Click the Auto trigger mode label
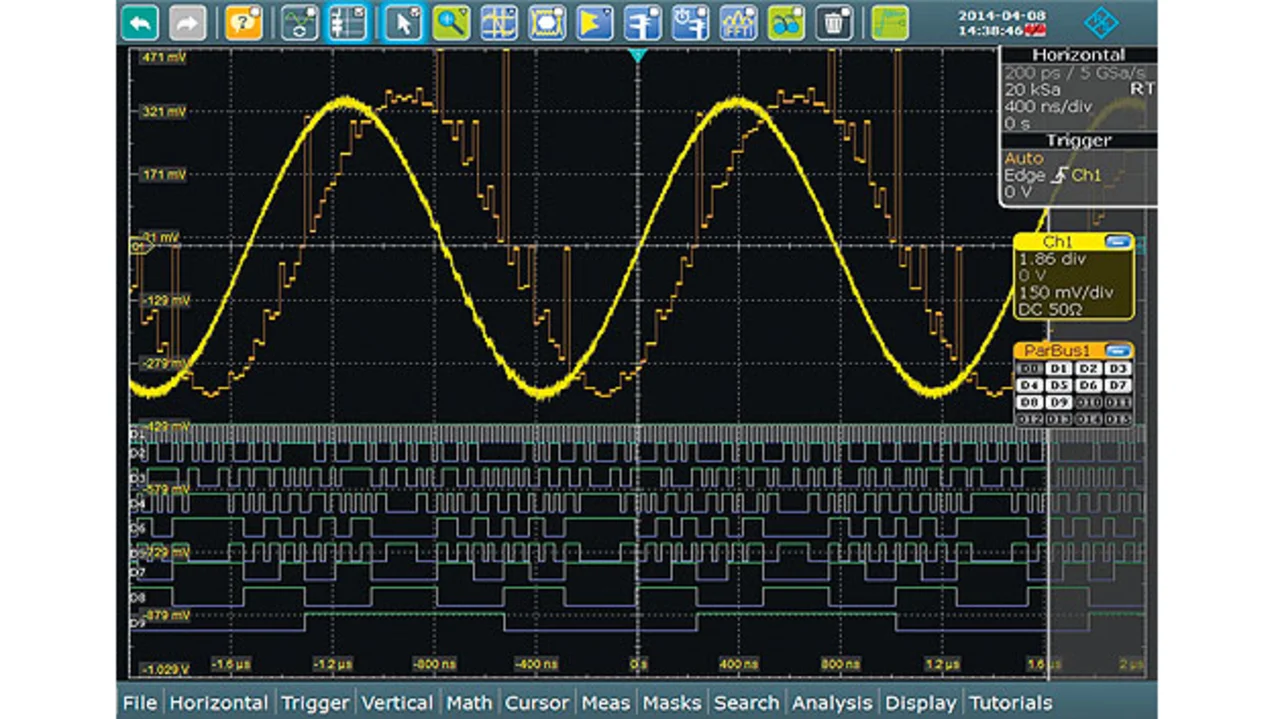This screenshot has width=1280, height=719. pyautogui.click(x=1024, y=158)
